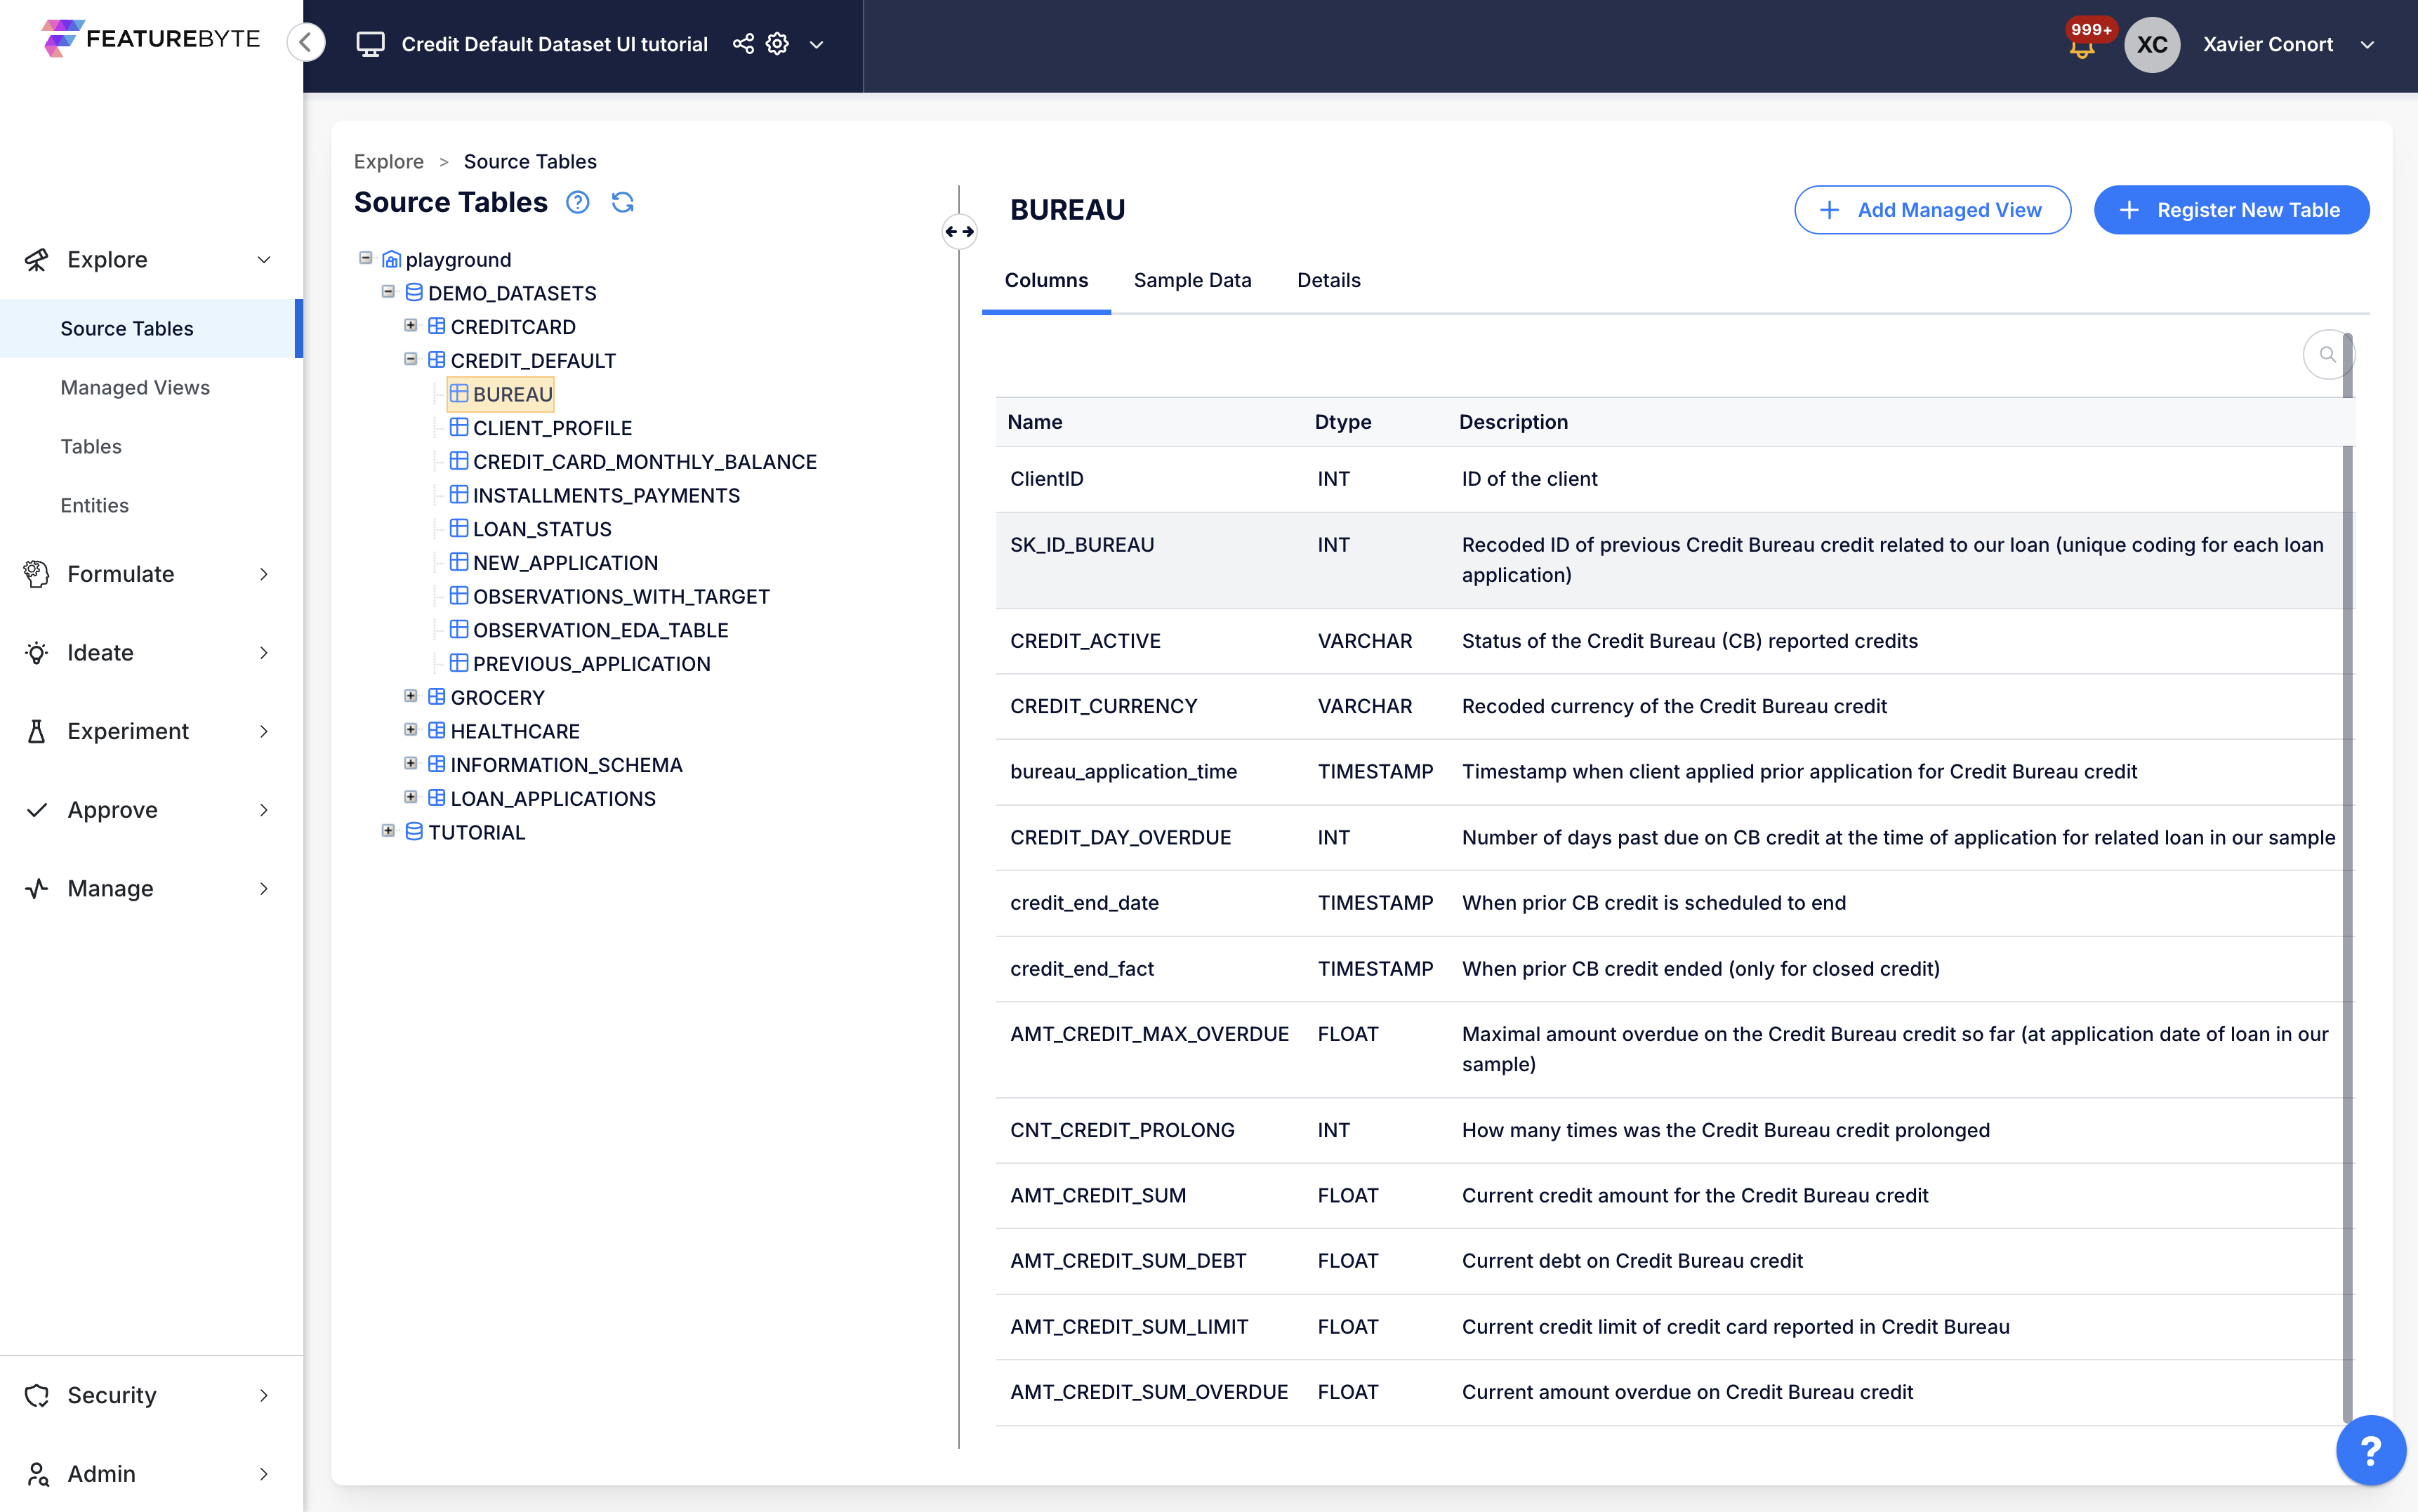Click the Add Managed View button
Image resolution: width=2418 pixels, height=1512 pixels.
(x=1931, y=210)
